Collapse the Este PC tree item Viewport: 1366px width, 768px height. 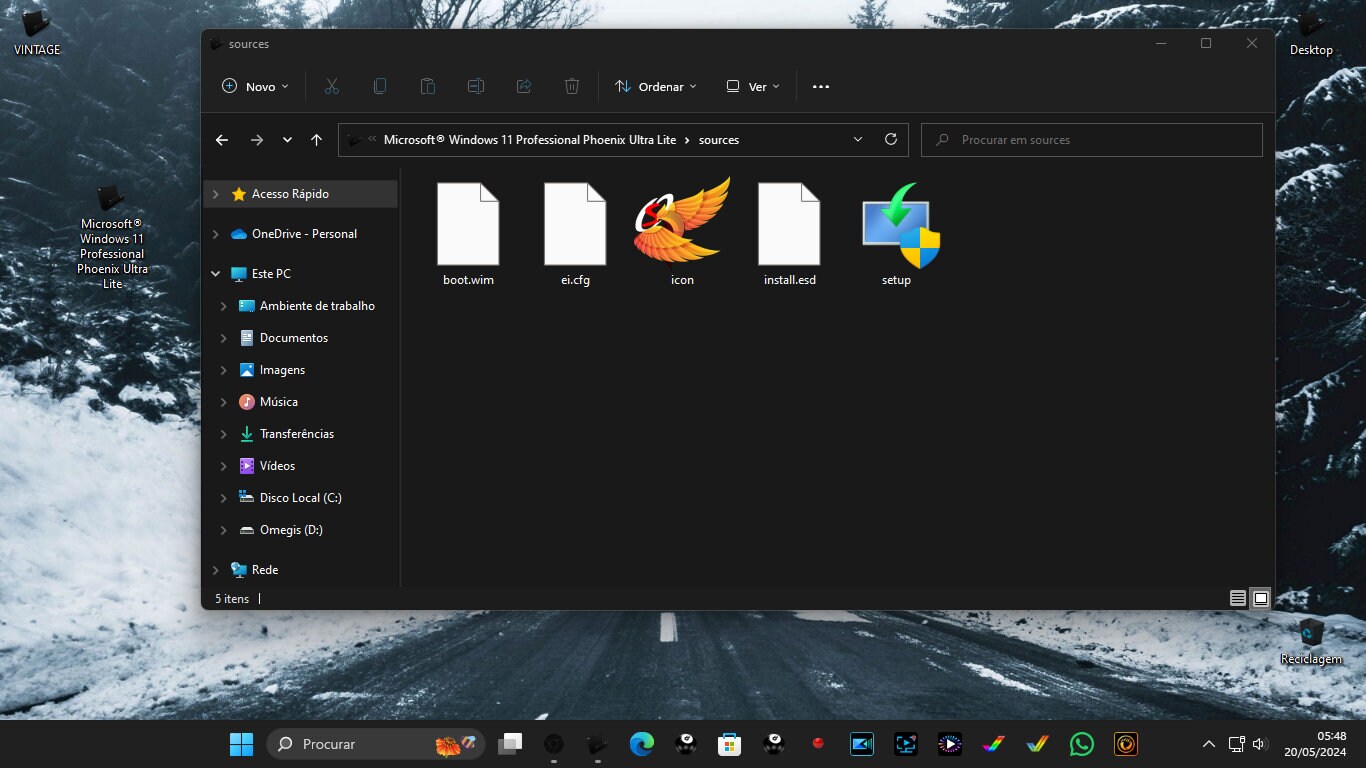214,273
